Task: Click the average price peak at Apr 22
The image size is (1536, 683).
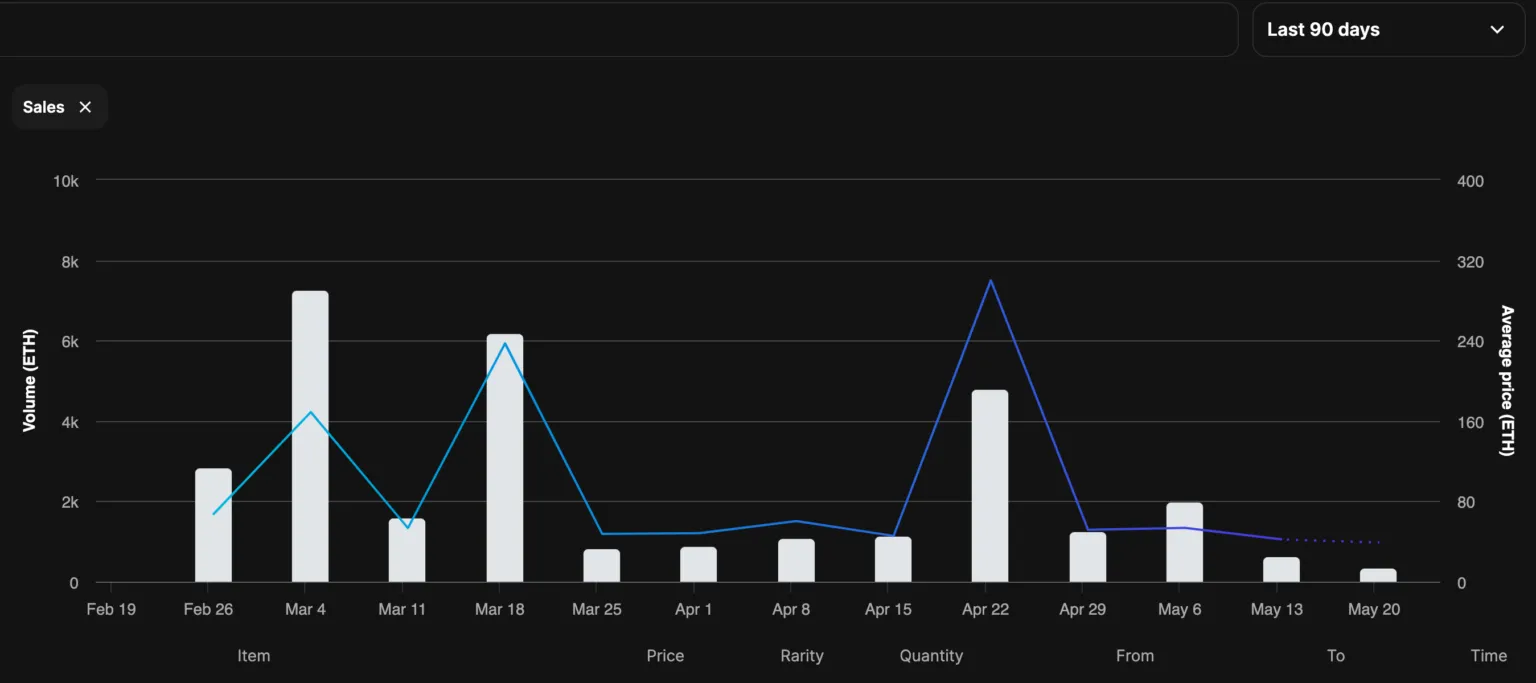Action: point(990,281)
